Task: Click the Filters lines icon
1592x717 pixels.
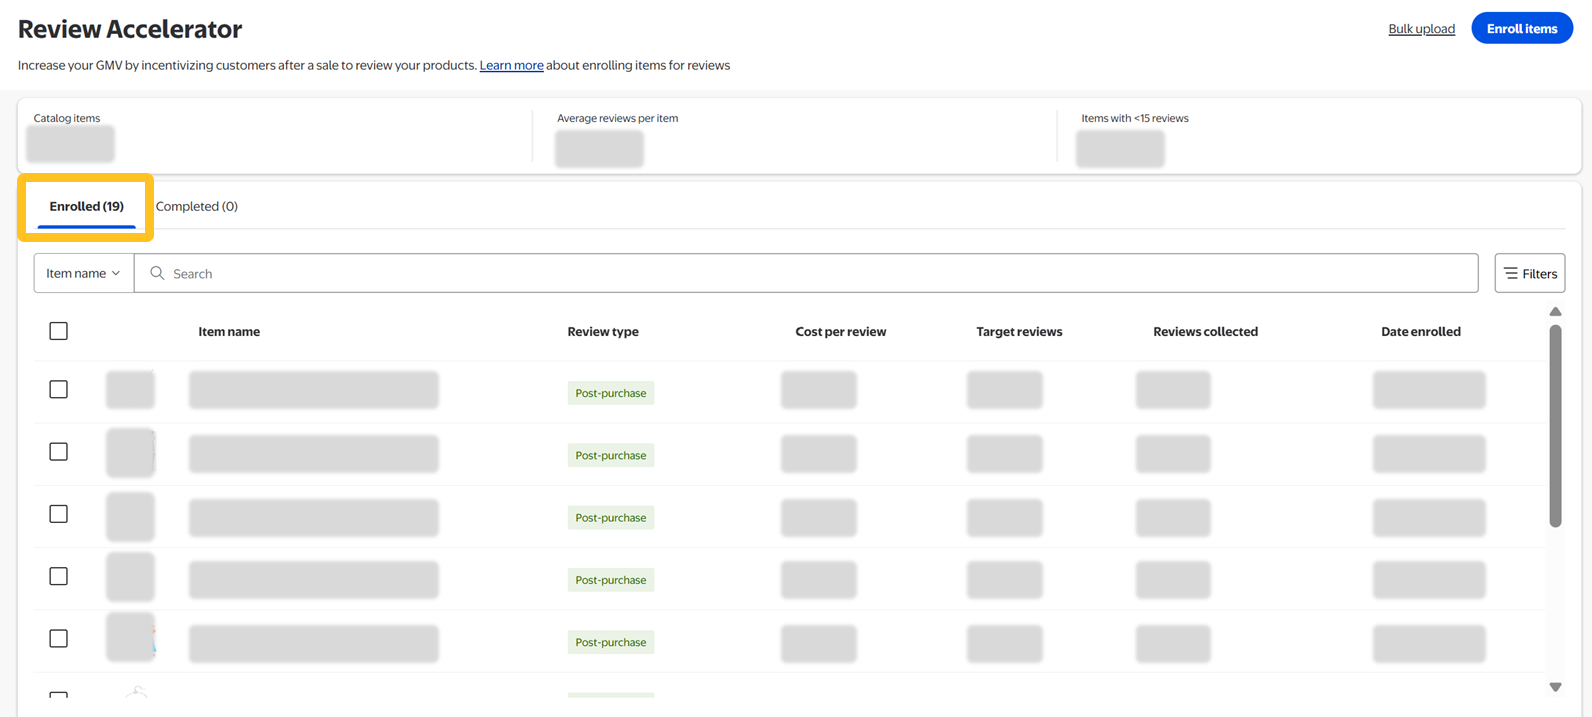Action: click(1510, 273)
